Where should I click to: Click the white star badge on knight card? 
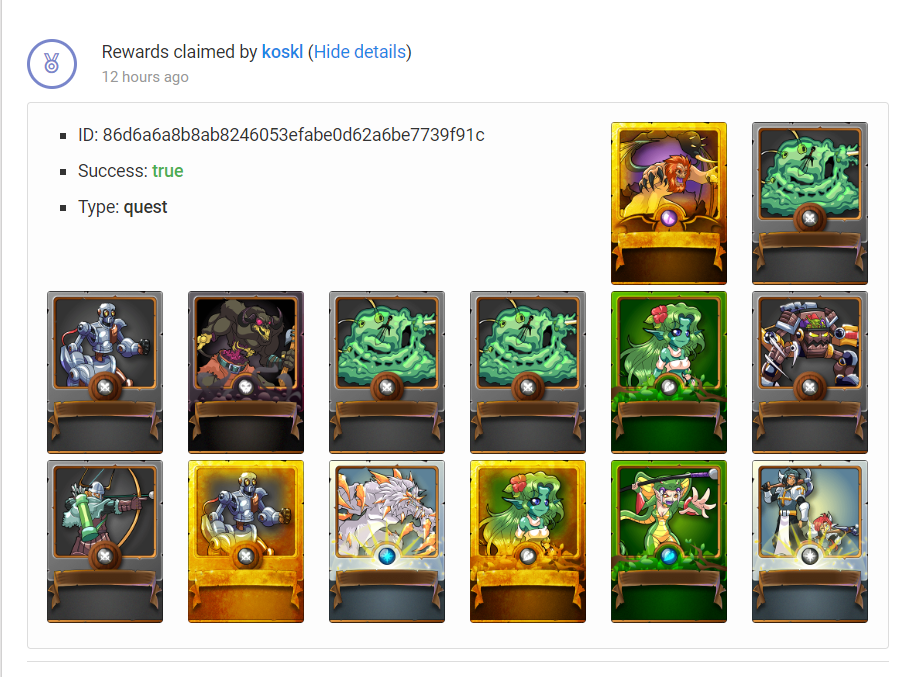[810, 556]
